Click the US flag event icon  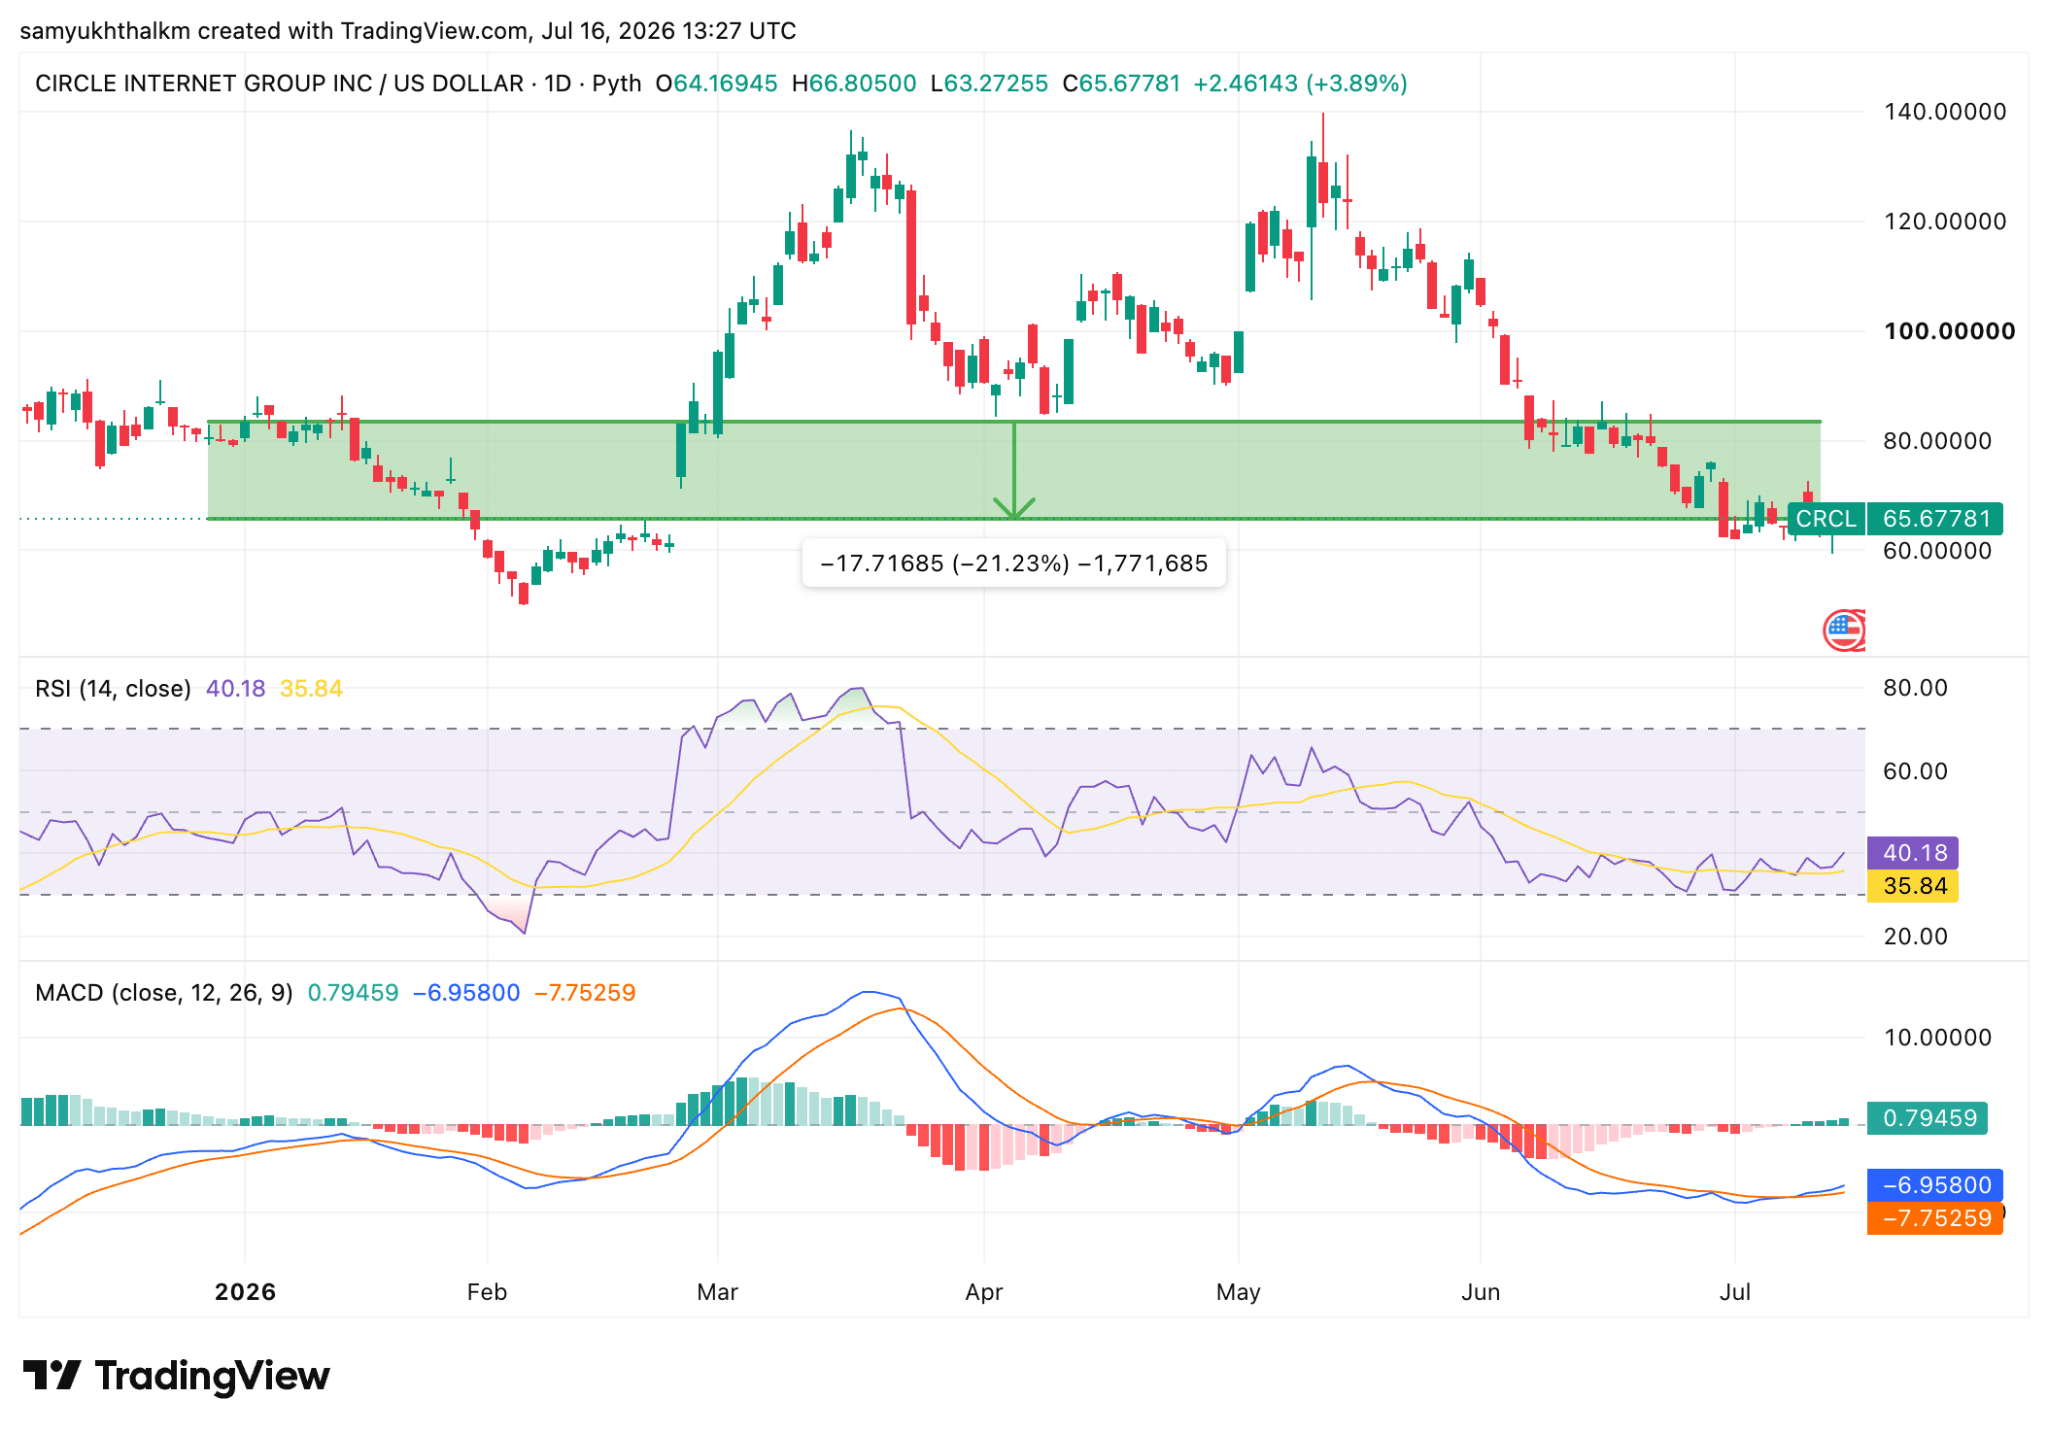click(1843, 630)
